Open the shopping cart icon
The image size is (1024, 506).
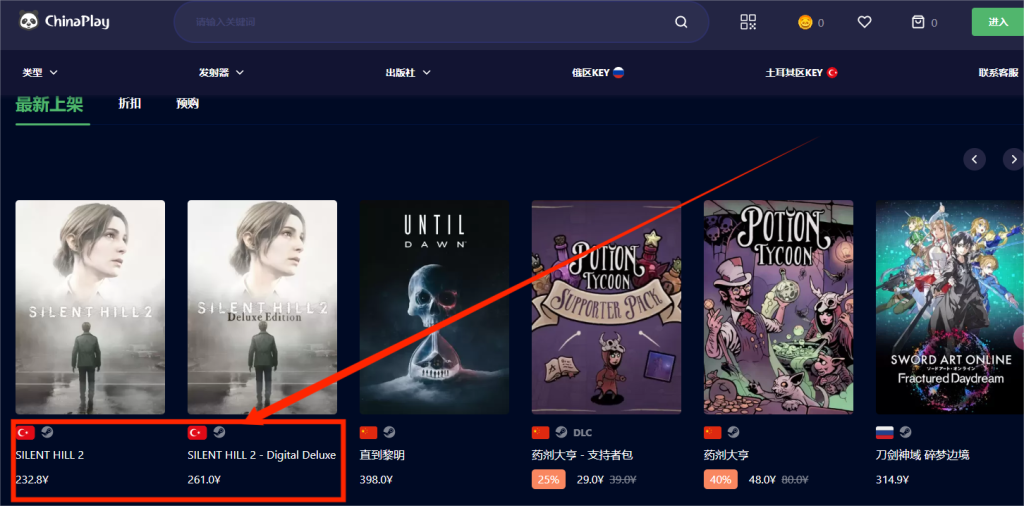[x=918, y=22]
